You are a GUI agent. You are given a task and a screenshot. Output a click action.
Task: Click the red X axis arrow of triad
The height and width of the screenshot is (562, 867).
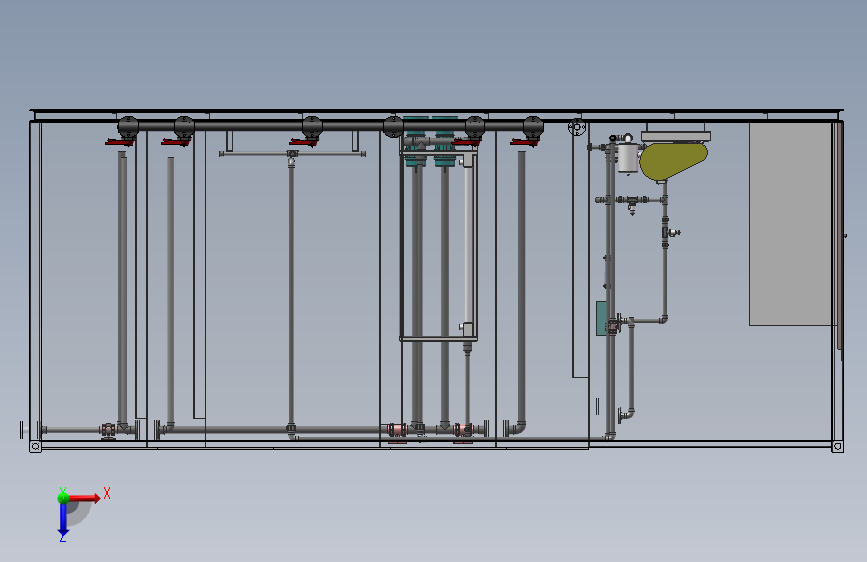click(84, 498)
